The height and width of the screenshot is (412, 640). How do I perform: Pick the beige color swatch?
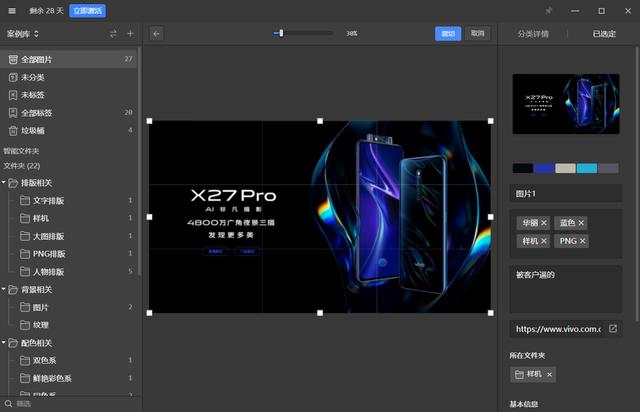coord(565,168)
